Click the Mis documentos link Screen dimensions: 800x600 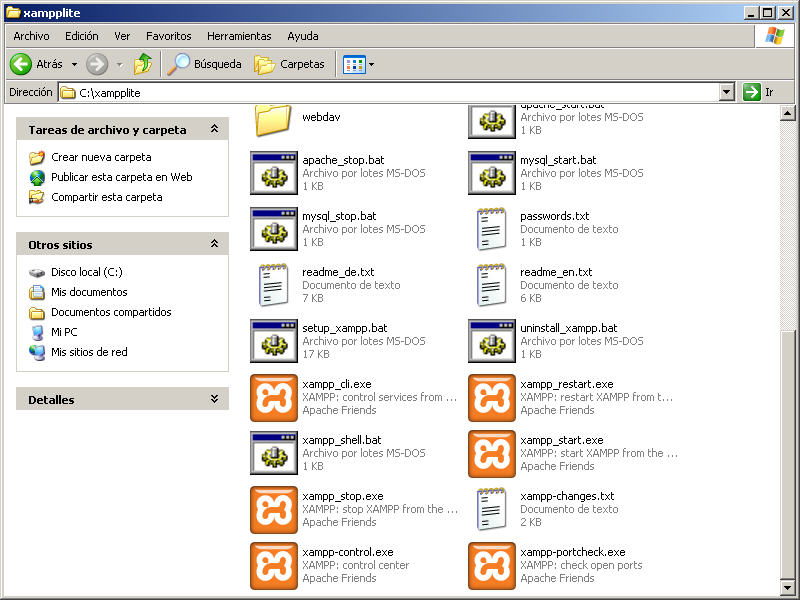89,292
